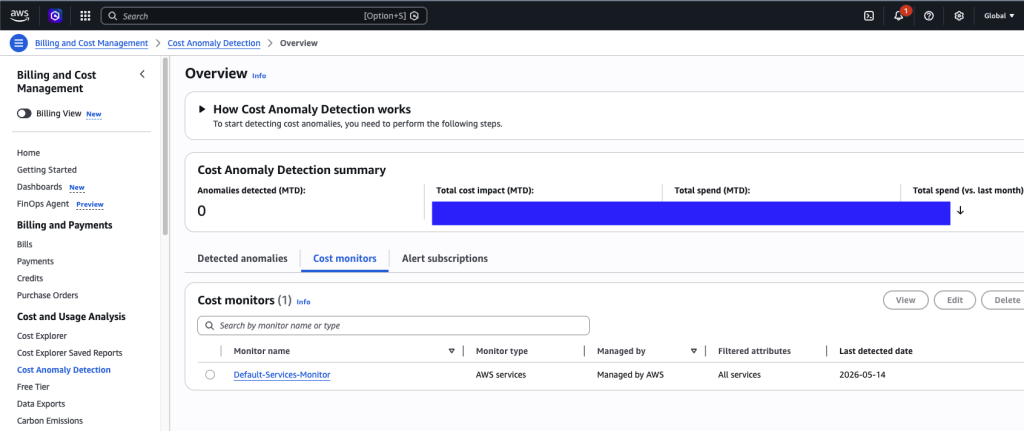The height and width of the screenshot is (431, 1024).
Task: Open the AWS console home logo
Action: click(19, 16)
